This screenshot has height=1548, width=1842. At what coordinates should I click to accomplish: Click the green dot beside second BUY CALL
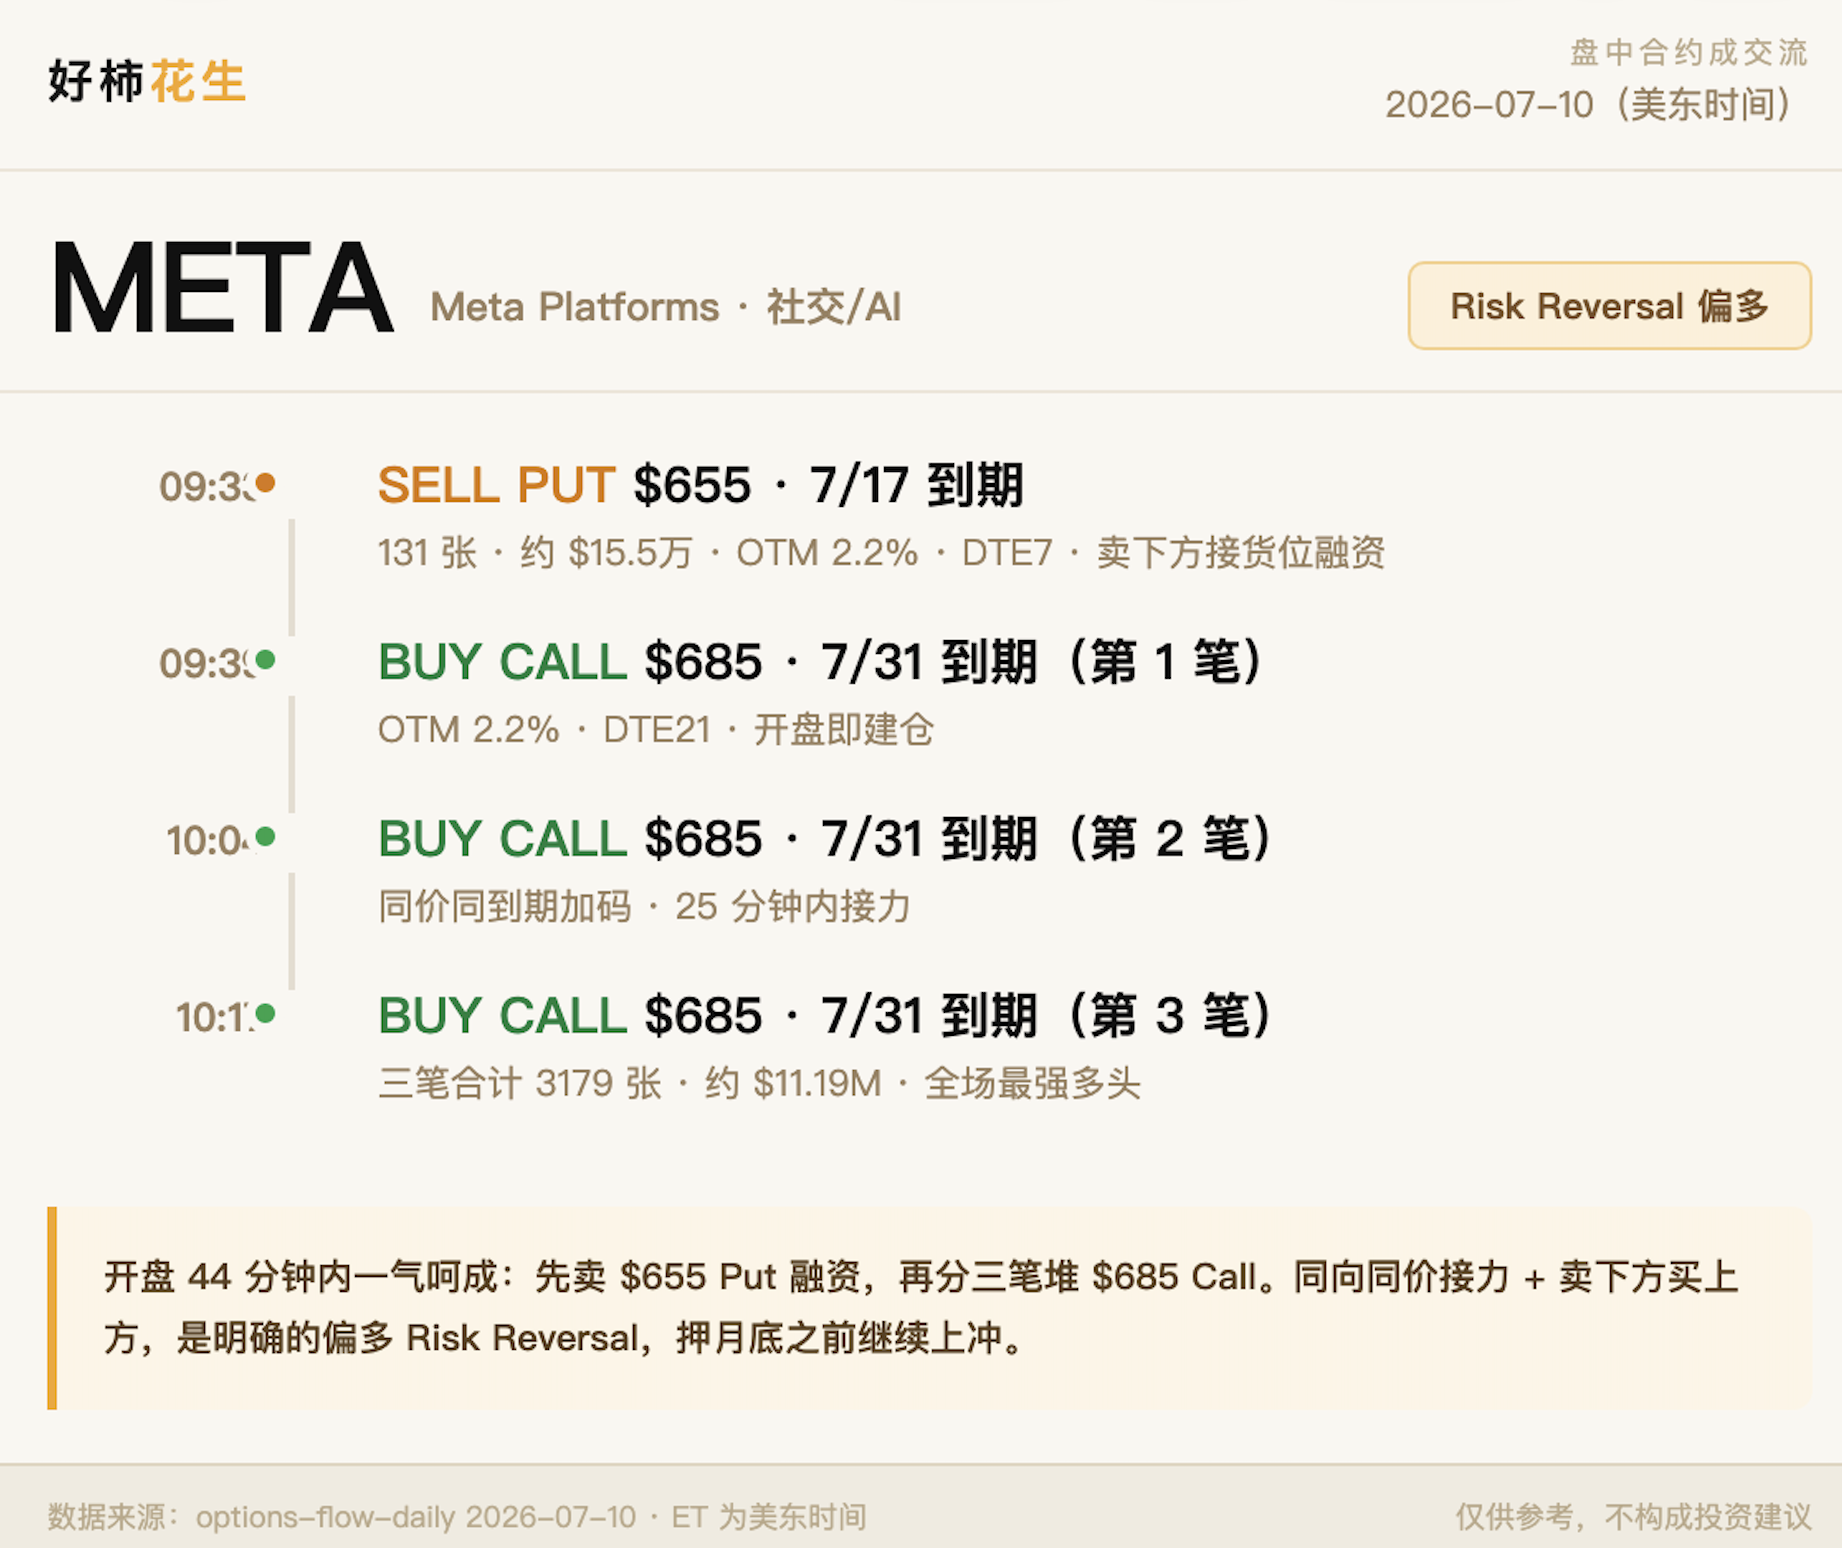[265, 837]
